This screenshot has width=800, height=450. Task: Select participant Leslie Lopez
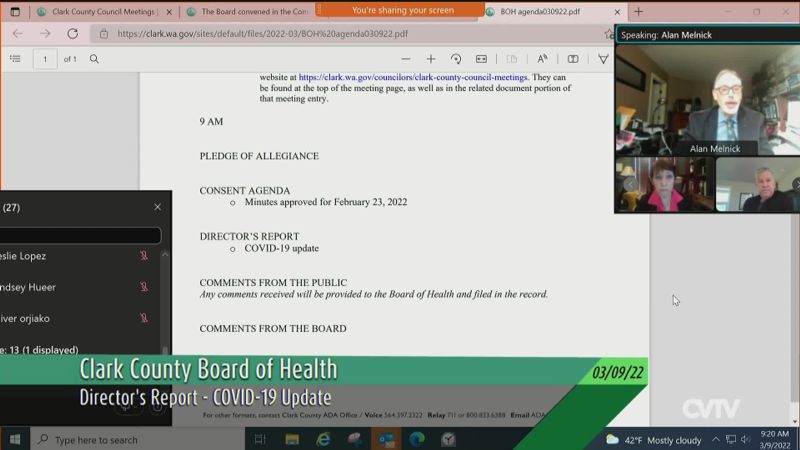click(x=23, y=256)
